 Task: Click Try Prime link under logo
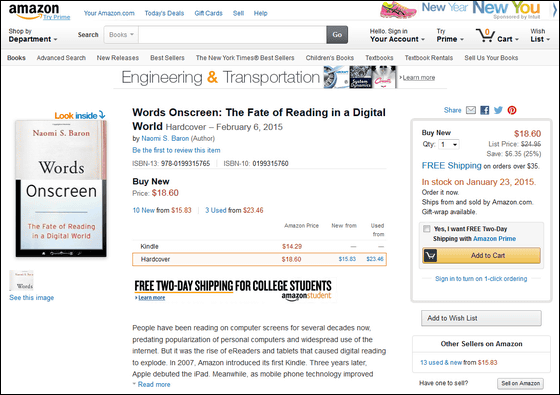pyautogui.click(x=56, y=17)
